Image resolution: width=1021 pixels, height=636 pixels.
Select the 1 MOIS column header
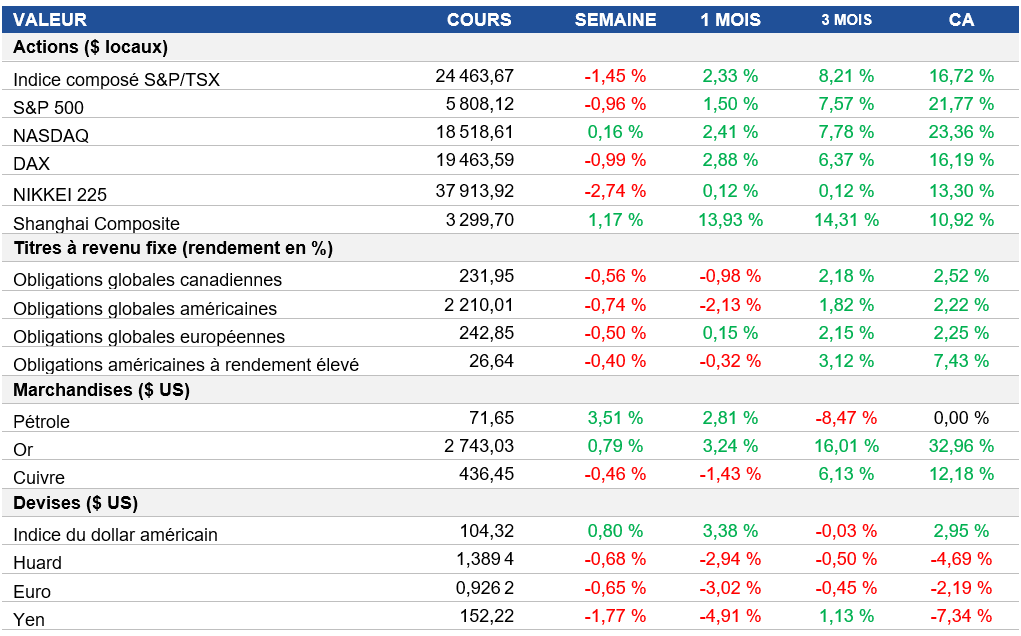[x=730, y=20]
